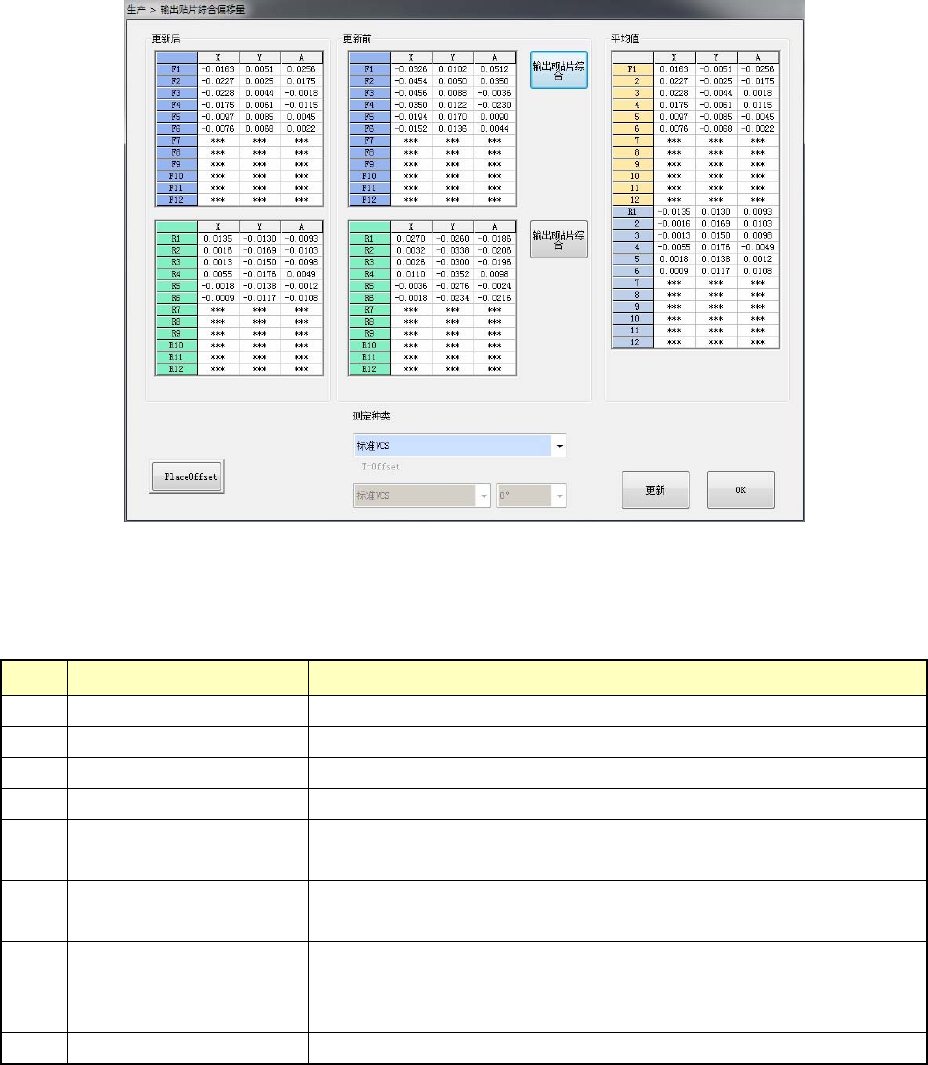The width and height of the screenshot is (928, 1065).
Task: Select -0.0117 cell in 更新后 R6 row
Action: pos(260,298)
